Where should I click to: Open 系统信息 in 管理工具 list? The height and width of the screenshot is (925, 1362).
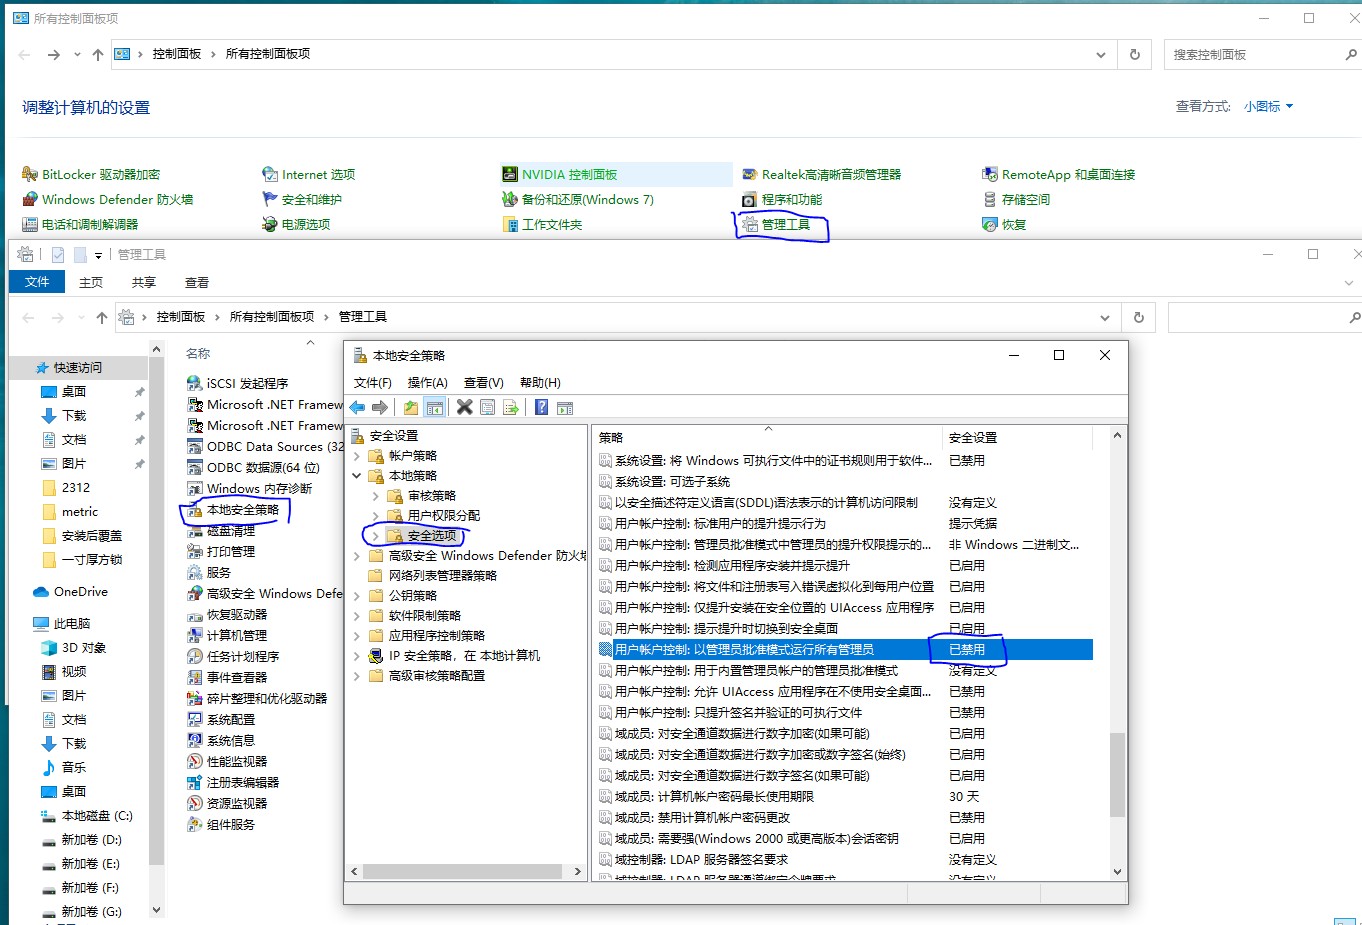(221, 740)
